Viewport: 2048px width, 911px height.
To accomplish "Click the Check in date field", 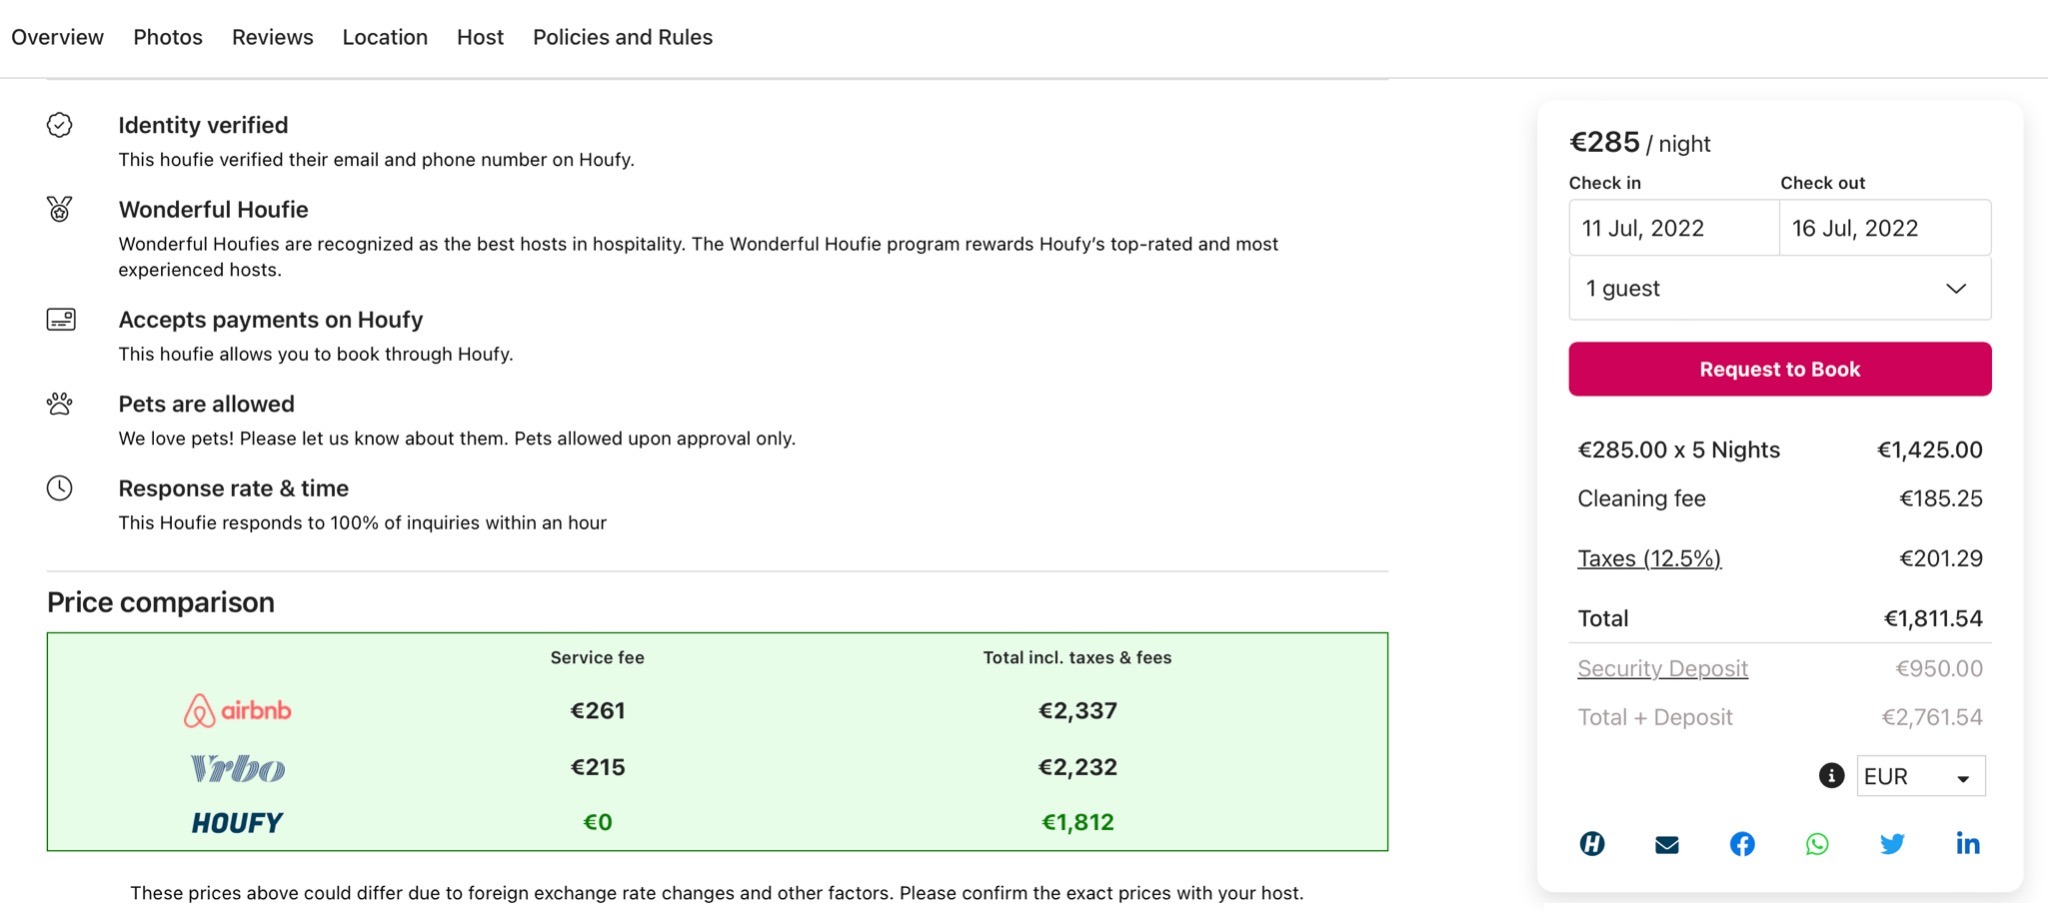I will [1673, 227].
